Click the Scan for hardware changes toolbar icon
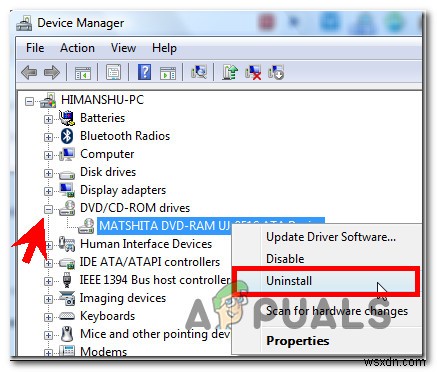This screenshot has height=372, width=437. click(199, 72)
